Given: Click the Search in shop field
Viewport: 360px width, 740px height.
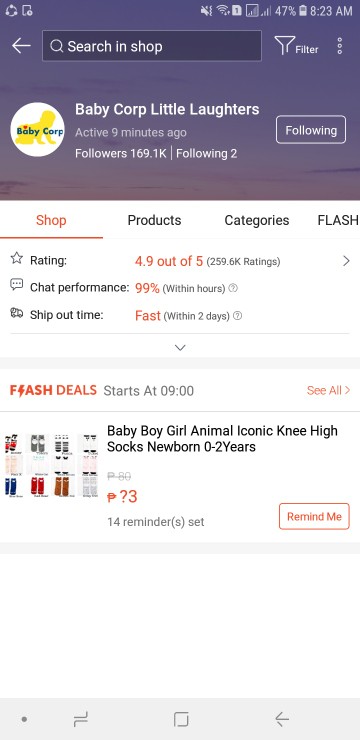Looking at the screenshot, I should [x=152, y=46].
